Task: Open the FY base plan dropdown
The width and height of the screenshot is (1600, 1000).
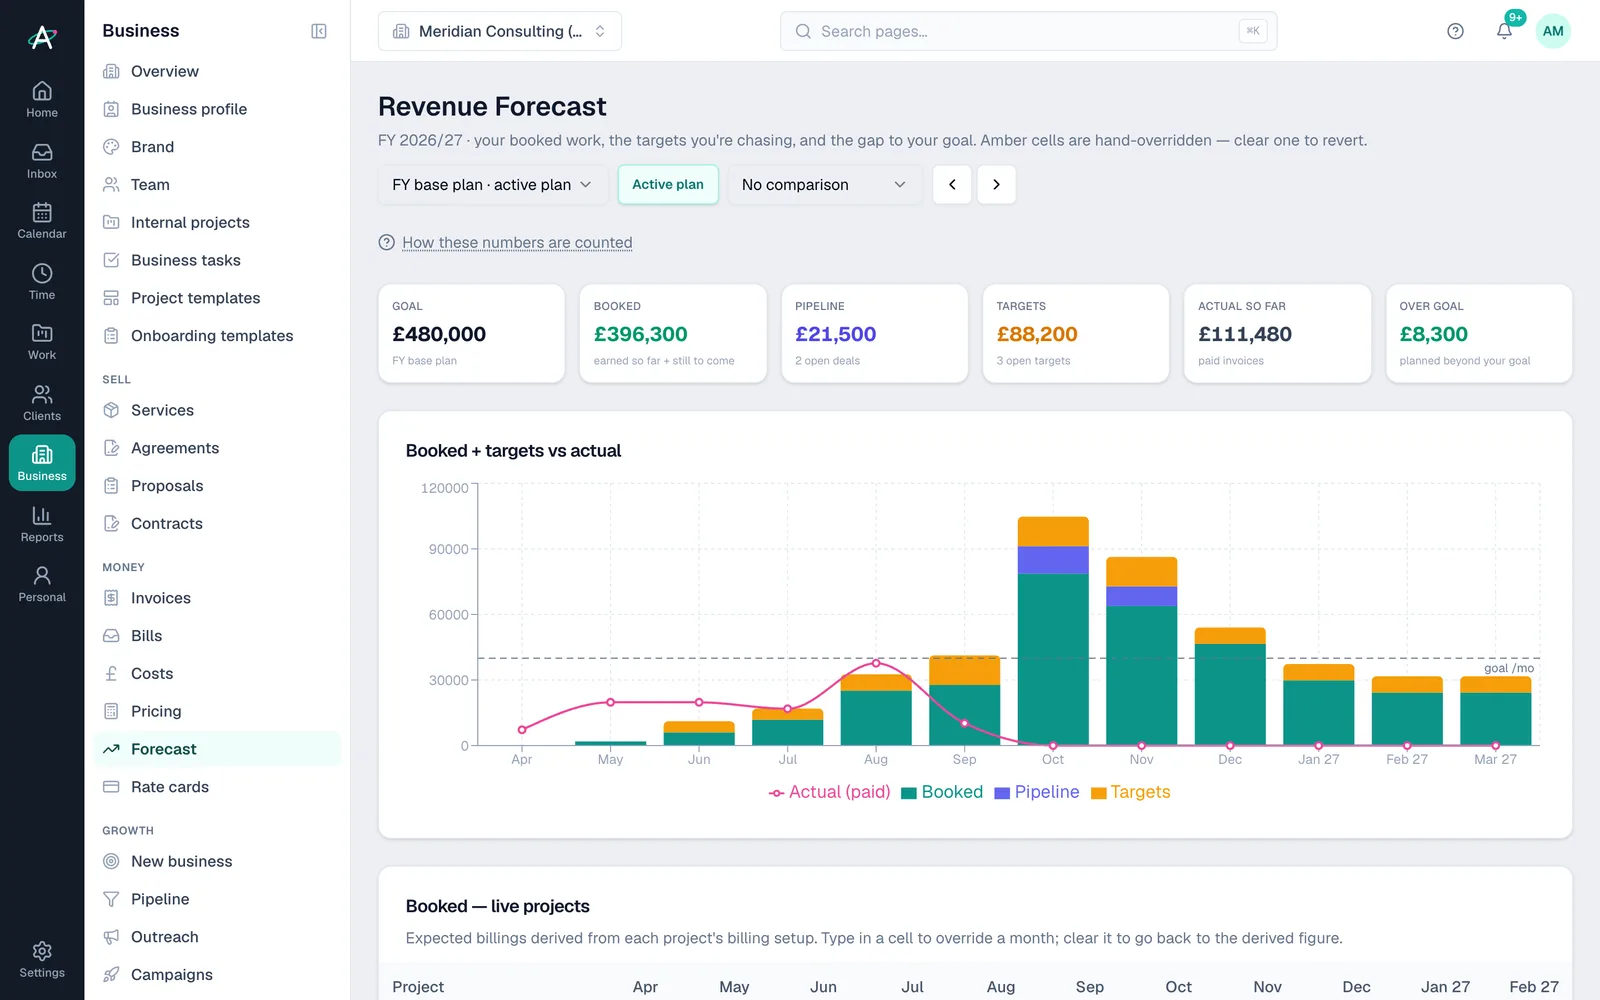Action: click(x=493, y=184)
